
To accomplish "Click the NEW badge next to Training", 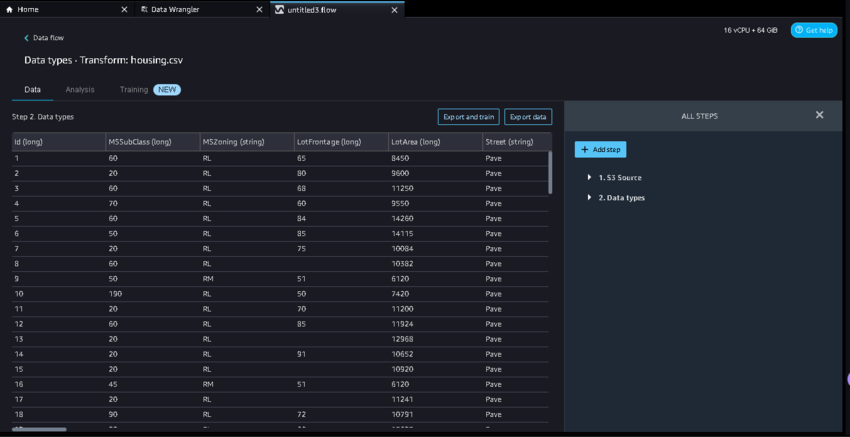I will tap(167, 89).
